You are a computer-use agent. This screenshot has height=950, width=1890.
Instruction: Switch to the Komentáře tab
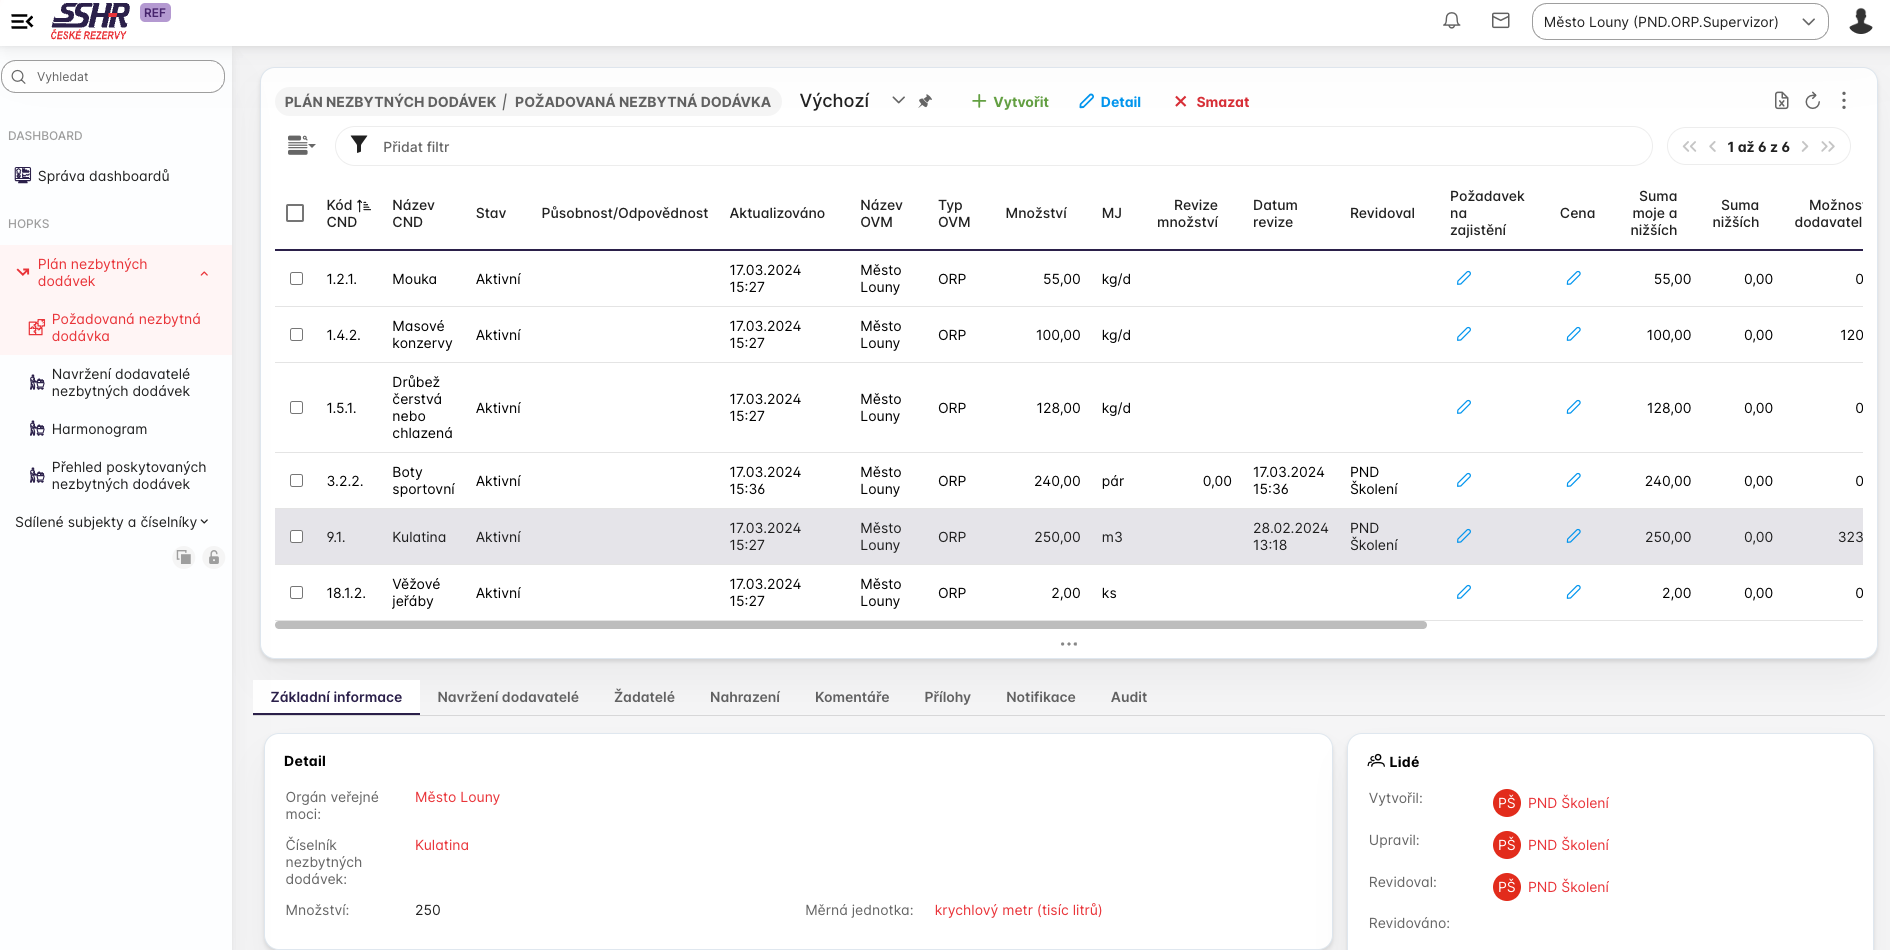[x=851, y=697]
